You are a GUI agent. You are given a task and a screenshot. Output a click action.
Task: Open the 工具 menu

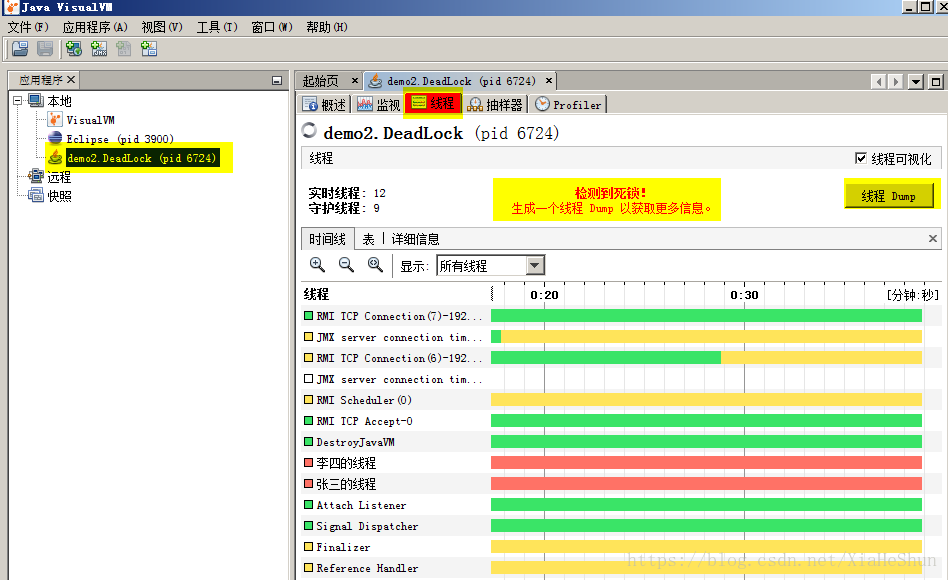(x=217, y=27)
